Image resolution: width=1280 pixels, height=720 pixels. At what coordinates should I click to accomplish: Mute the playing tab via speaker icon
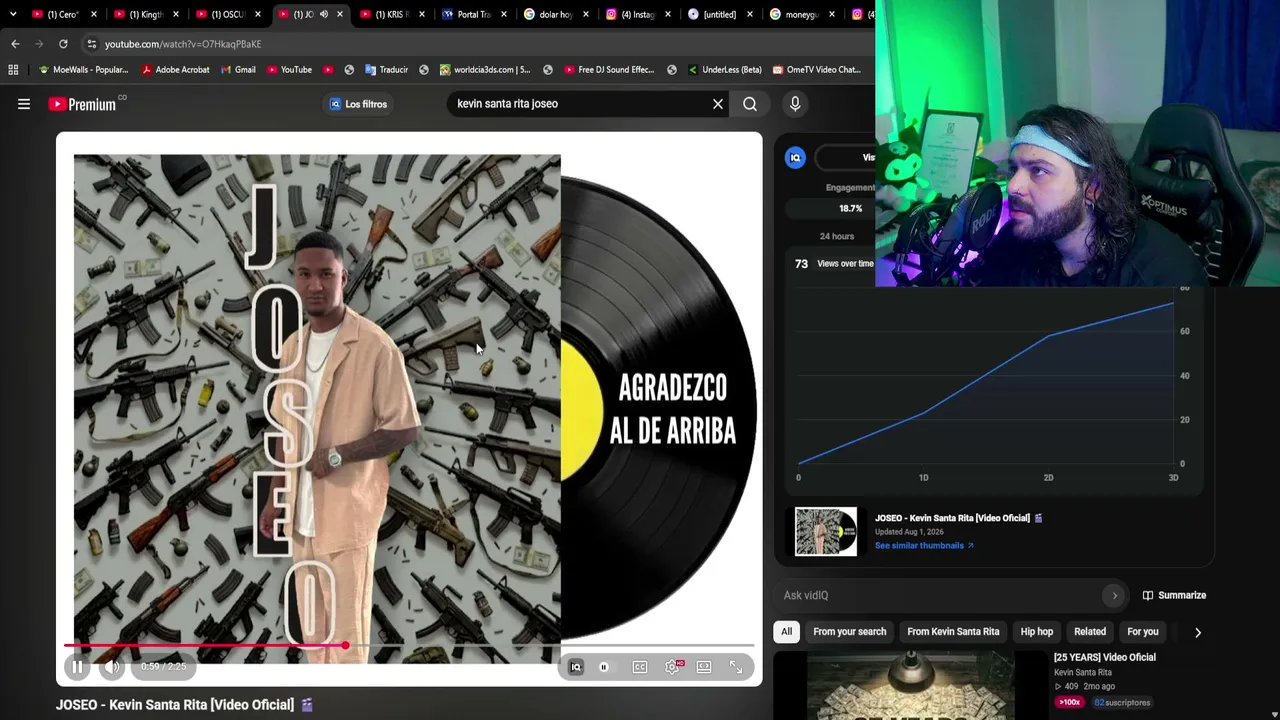click(x=323, y=14)
